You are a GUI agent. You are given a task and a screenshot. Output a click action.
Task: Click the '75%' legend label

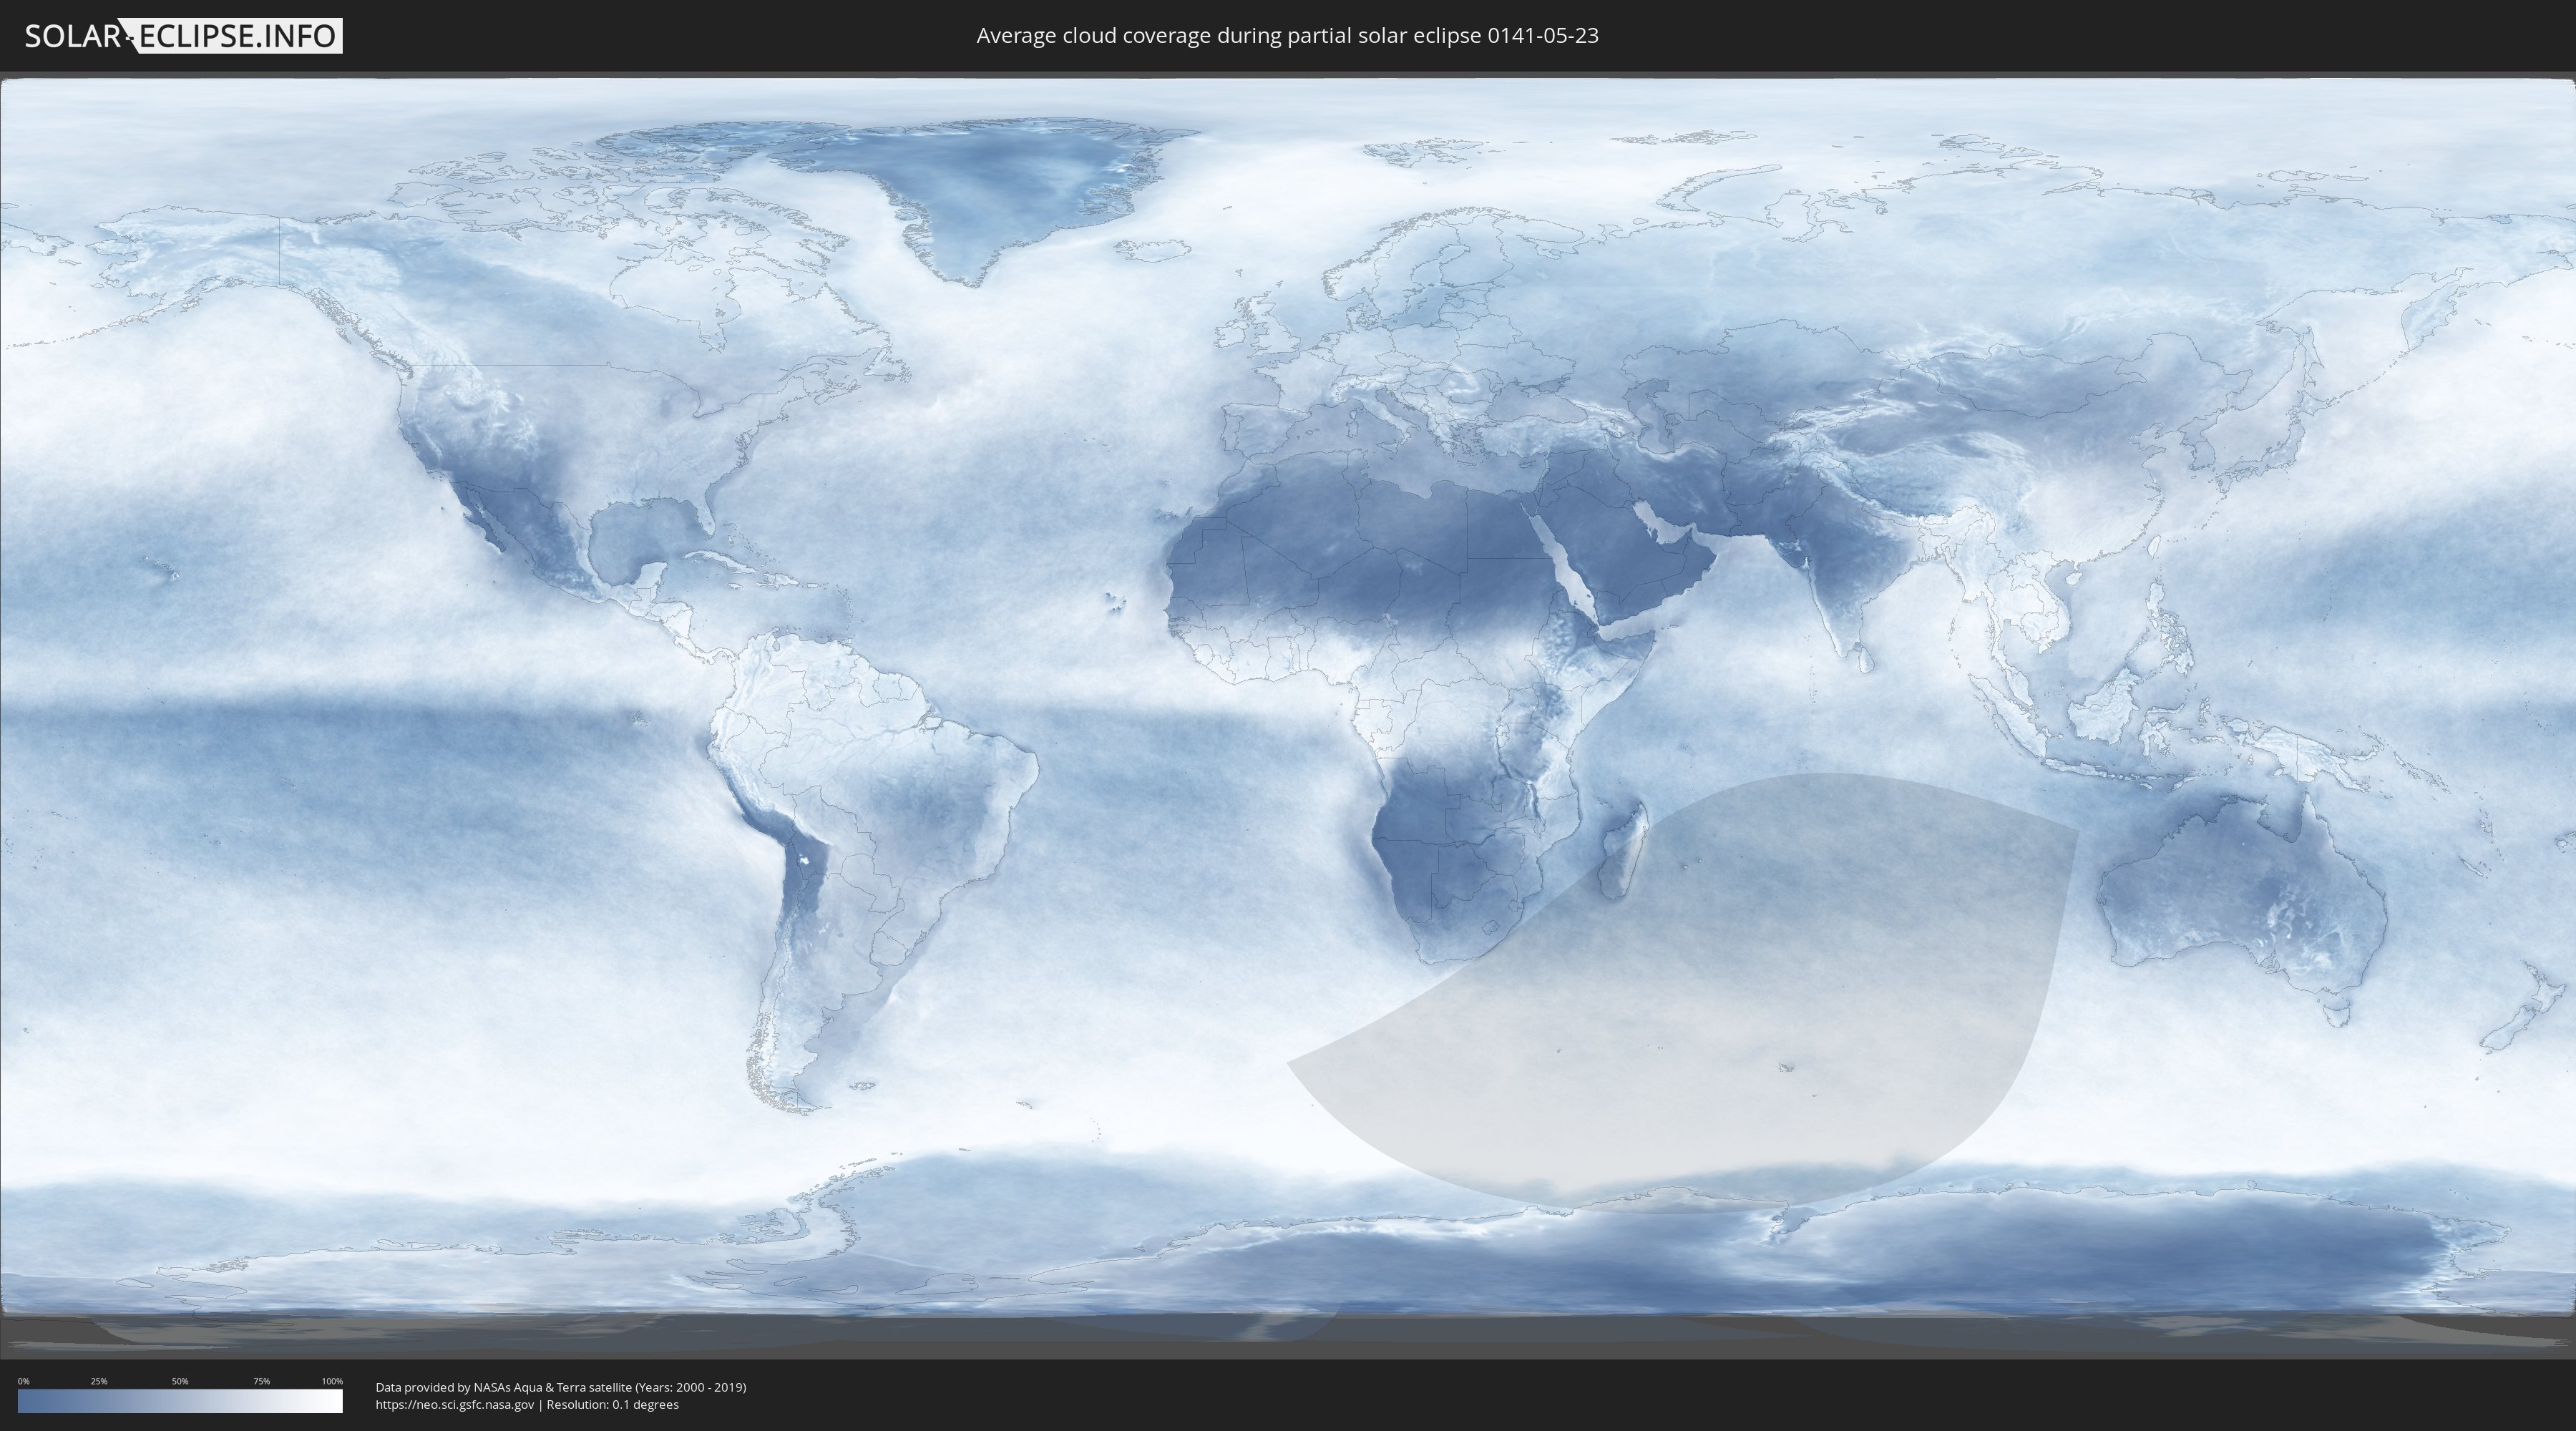point(261,1381)
